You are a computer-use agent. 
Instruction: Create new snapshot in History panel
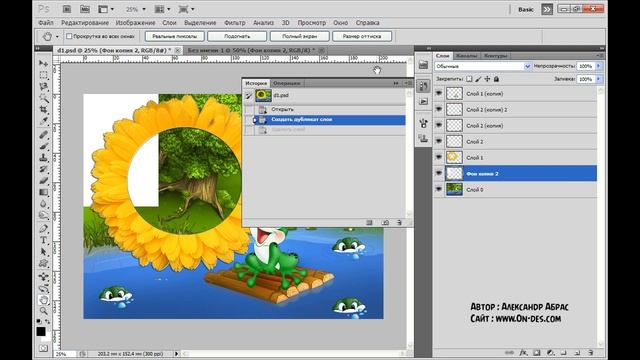385,222
